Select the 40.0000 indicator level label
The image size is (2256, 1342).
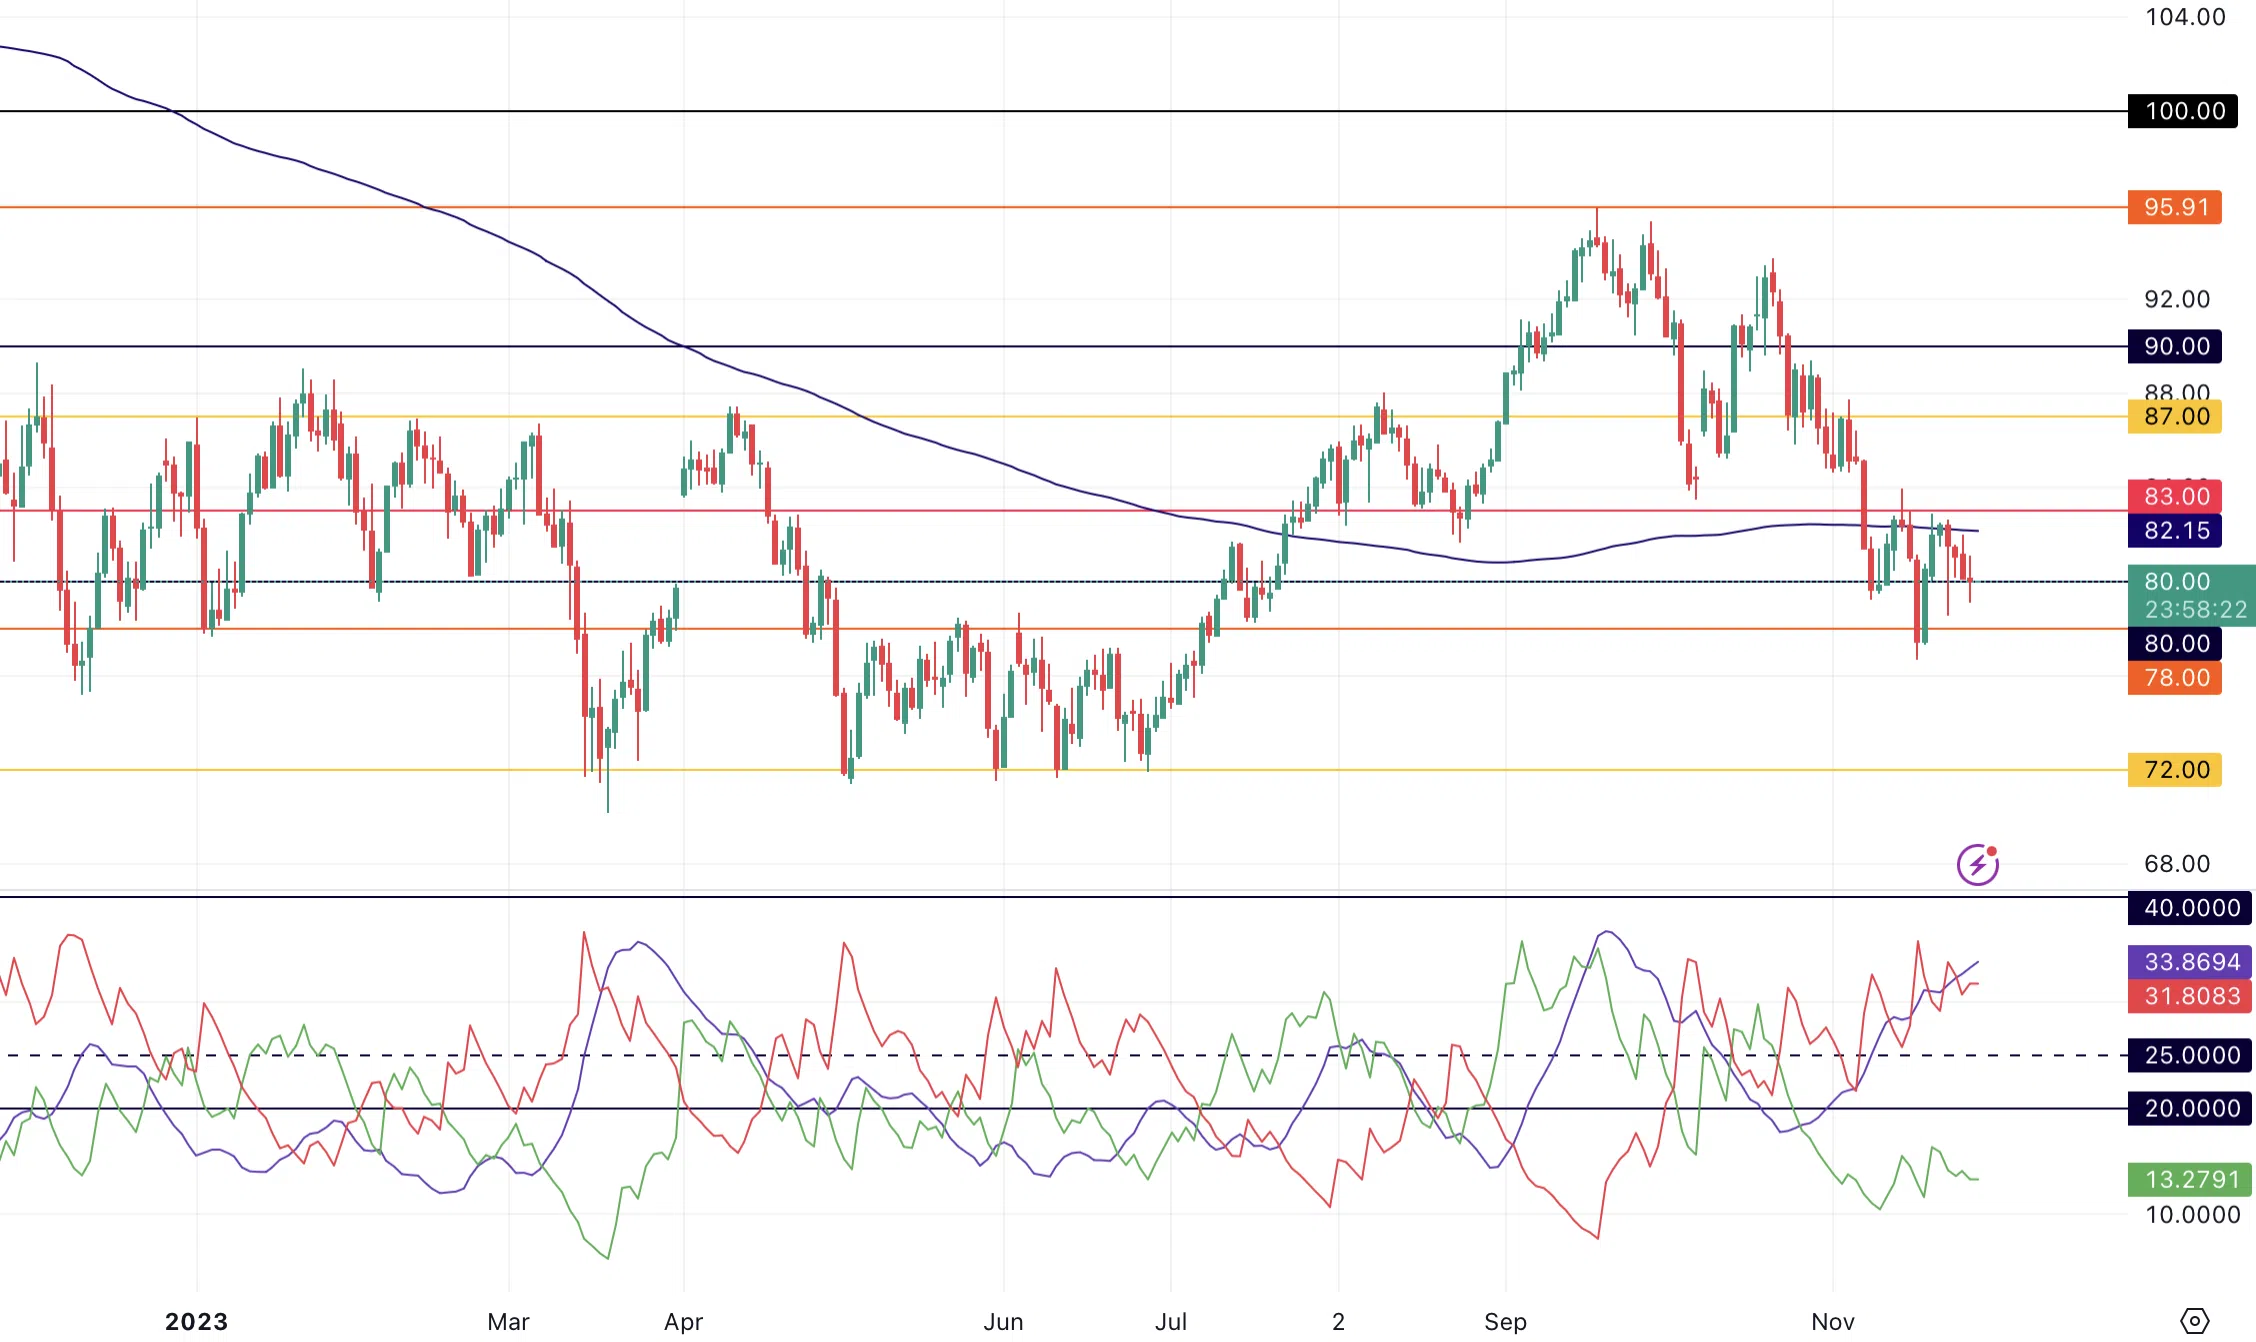pyautogui.click(x=2190, y=908)
